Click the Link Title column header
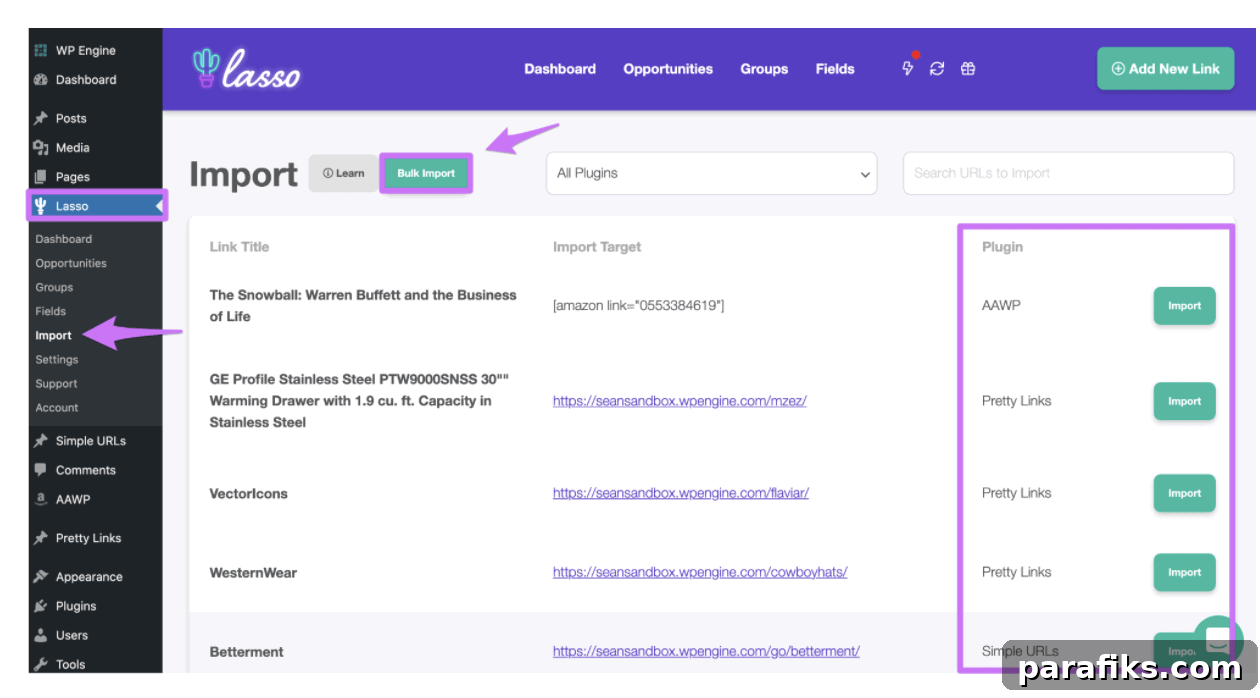 (x=239, y=247)
